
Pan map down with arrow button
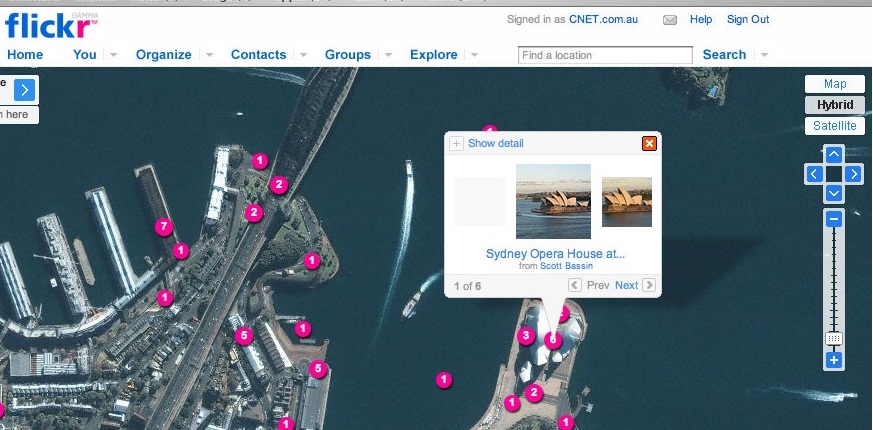tap(834, 193)
